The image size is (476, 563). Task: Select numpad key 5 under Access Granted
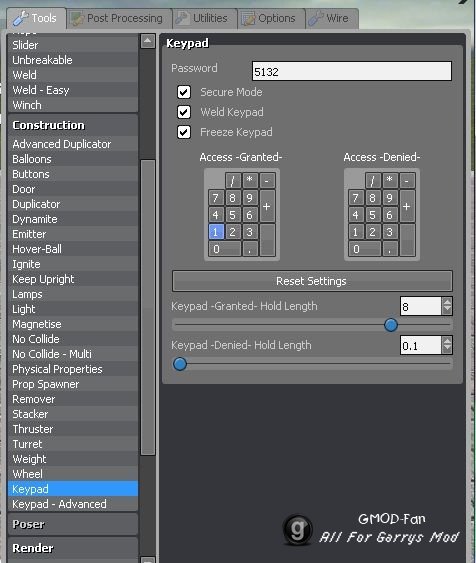(232, 215)
